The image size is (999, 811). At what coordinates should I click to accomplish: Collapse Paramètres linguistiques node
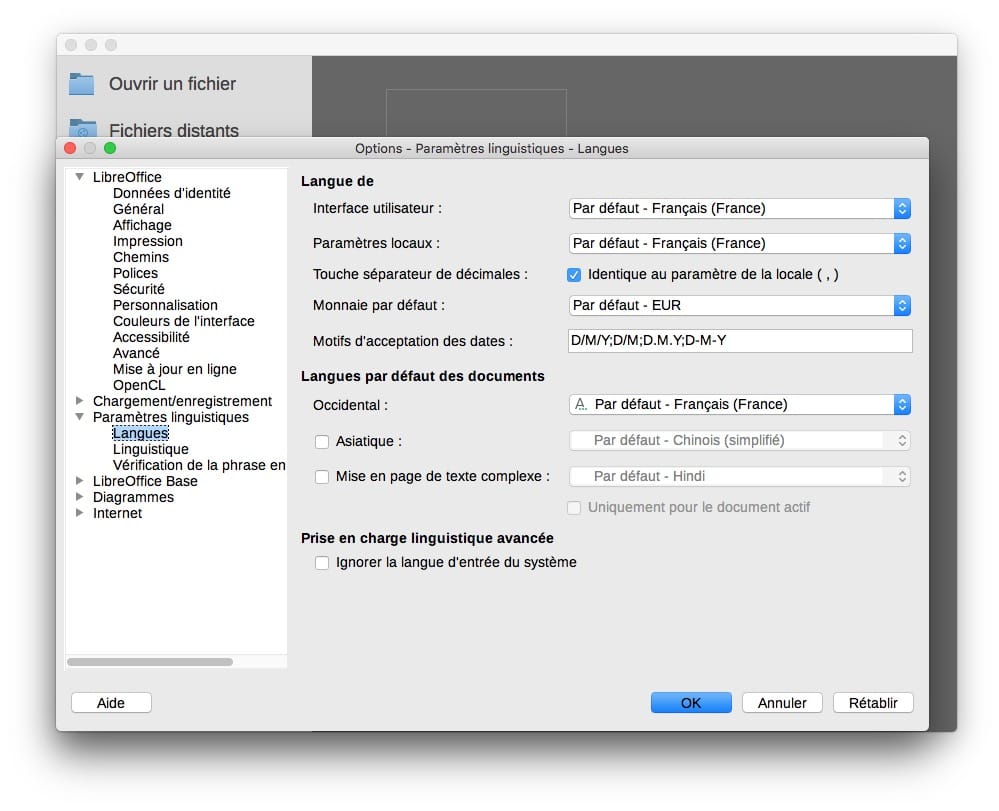(80, 417)
